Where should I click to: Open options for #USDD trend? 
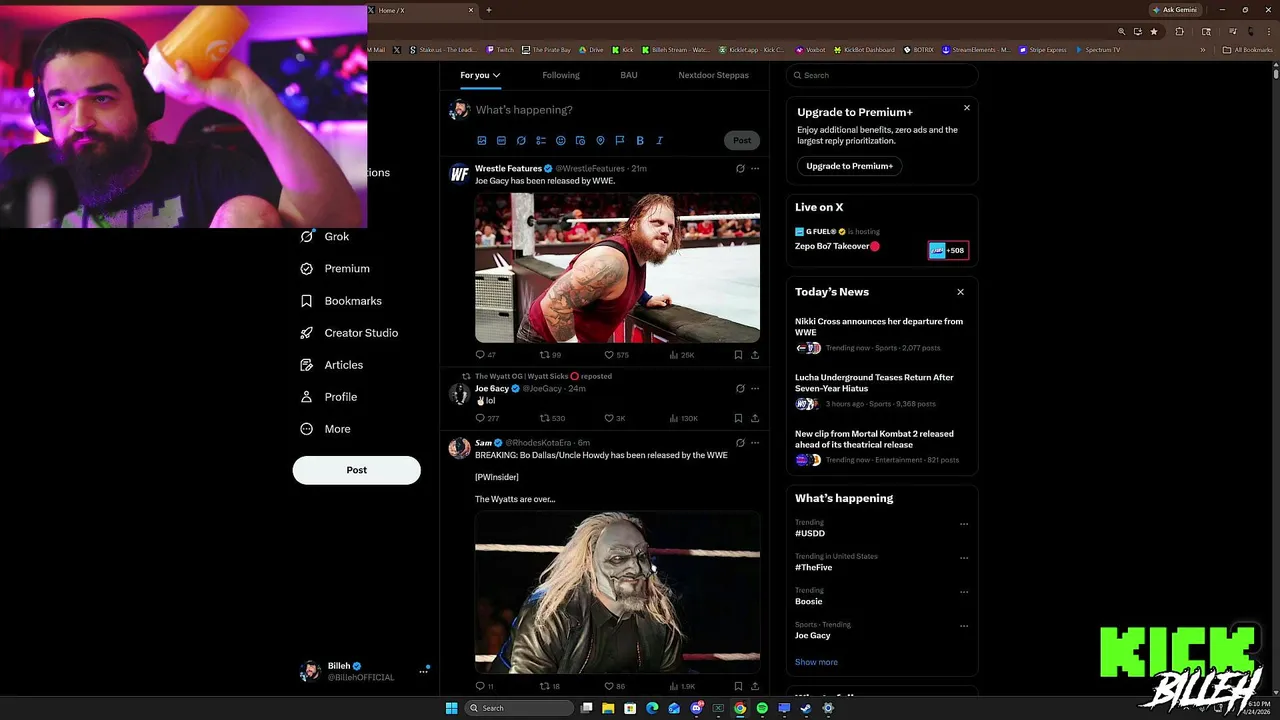[964, 524]
